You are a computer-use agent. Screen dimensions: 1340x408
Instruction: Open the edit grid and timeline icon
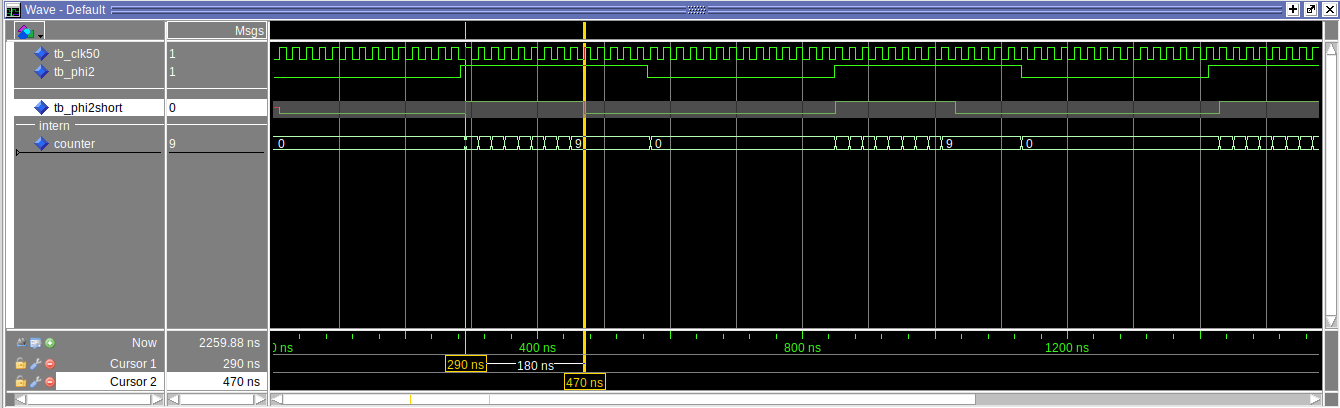[x=35, y=342]
